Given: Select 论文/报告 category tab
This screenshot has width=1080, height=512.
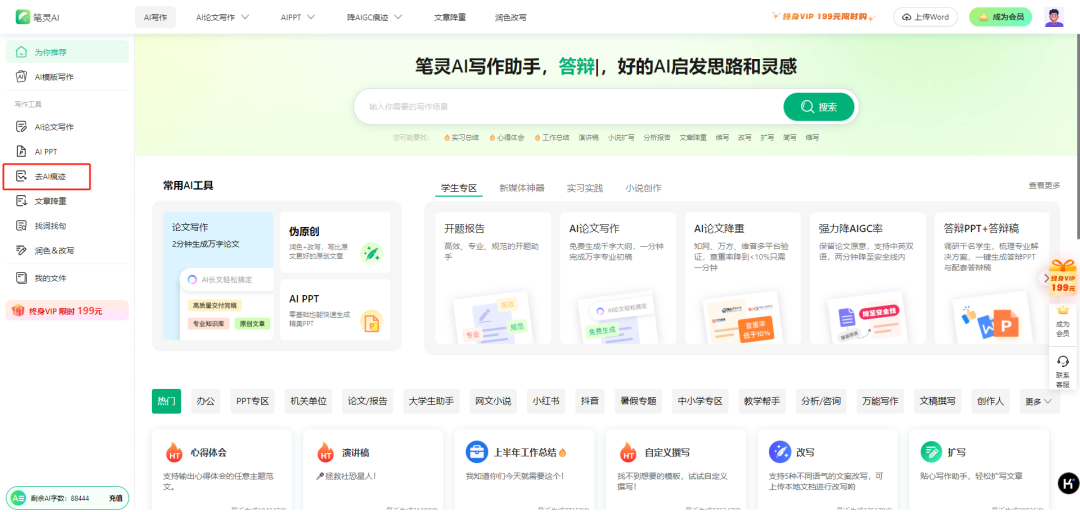Looking at the screenshot, I should [367, 401].
